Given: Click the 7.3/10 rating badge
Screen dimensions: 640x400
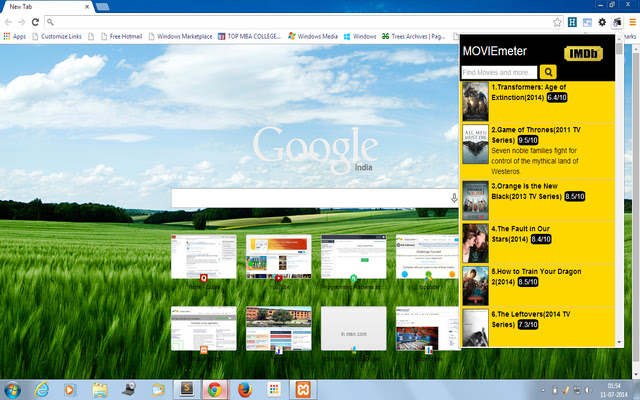Looking at the screenshot, I should click(x=528, y=324).
